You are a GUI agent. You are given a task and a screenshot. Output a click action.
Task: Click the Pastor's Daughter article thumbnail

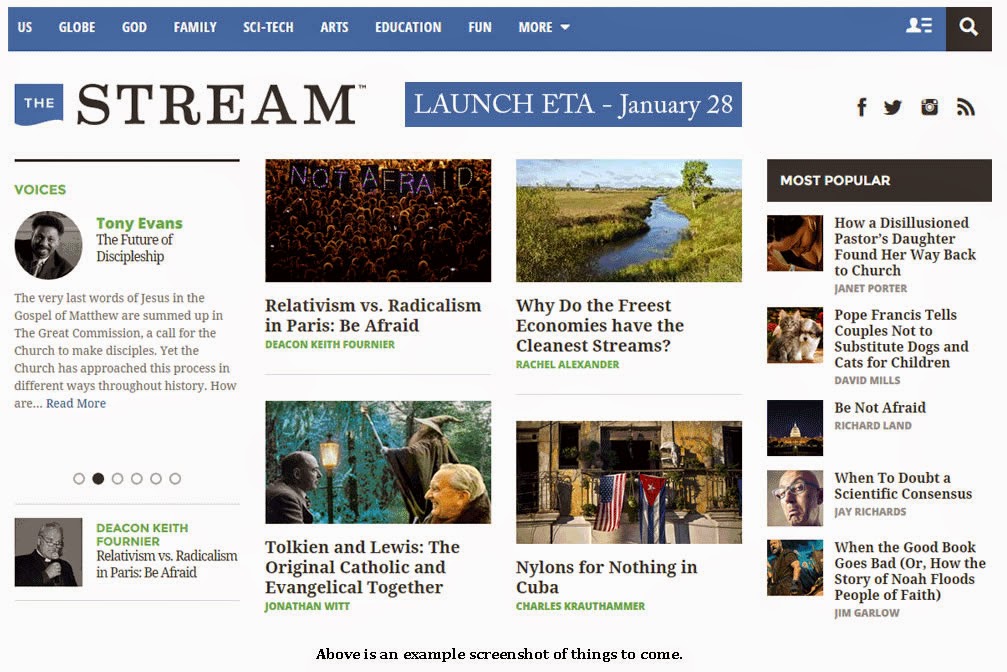tap(795, 243)
